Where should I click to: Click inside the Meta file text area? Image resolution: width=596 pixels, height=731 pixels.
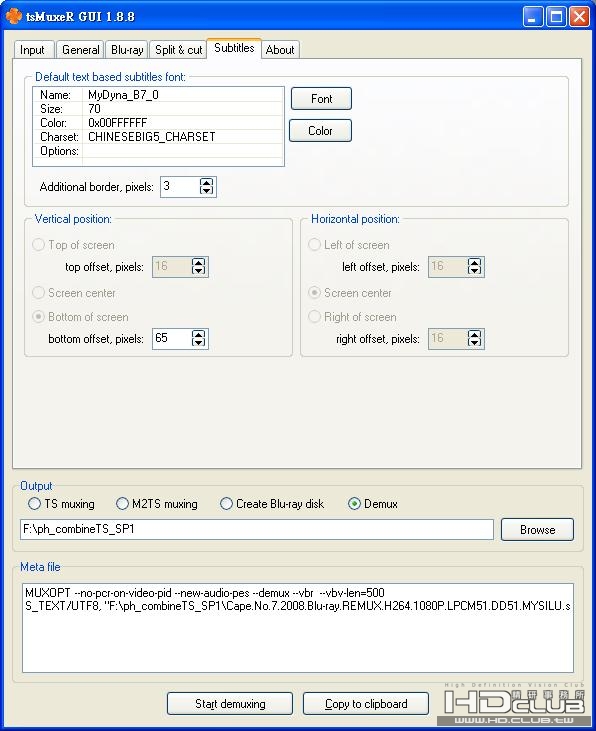tap(298, 628)
